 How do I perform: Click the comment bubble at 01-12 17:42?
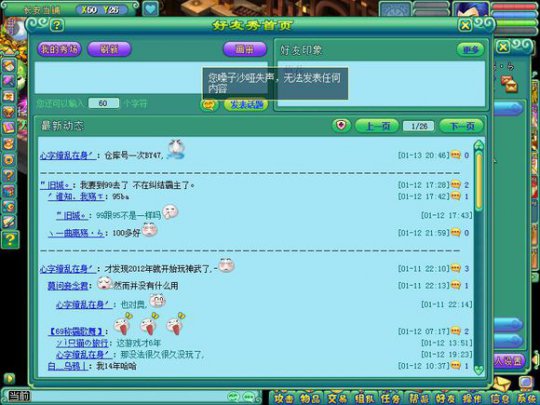click(455, 196)
